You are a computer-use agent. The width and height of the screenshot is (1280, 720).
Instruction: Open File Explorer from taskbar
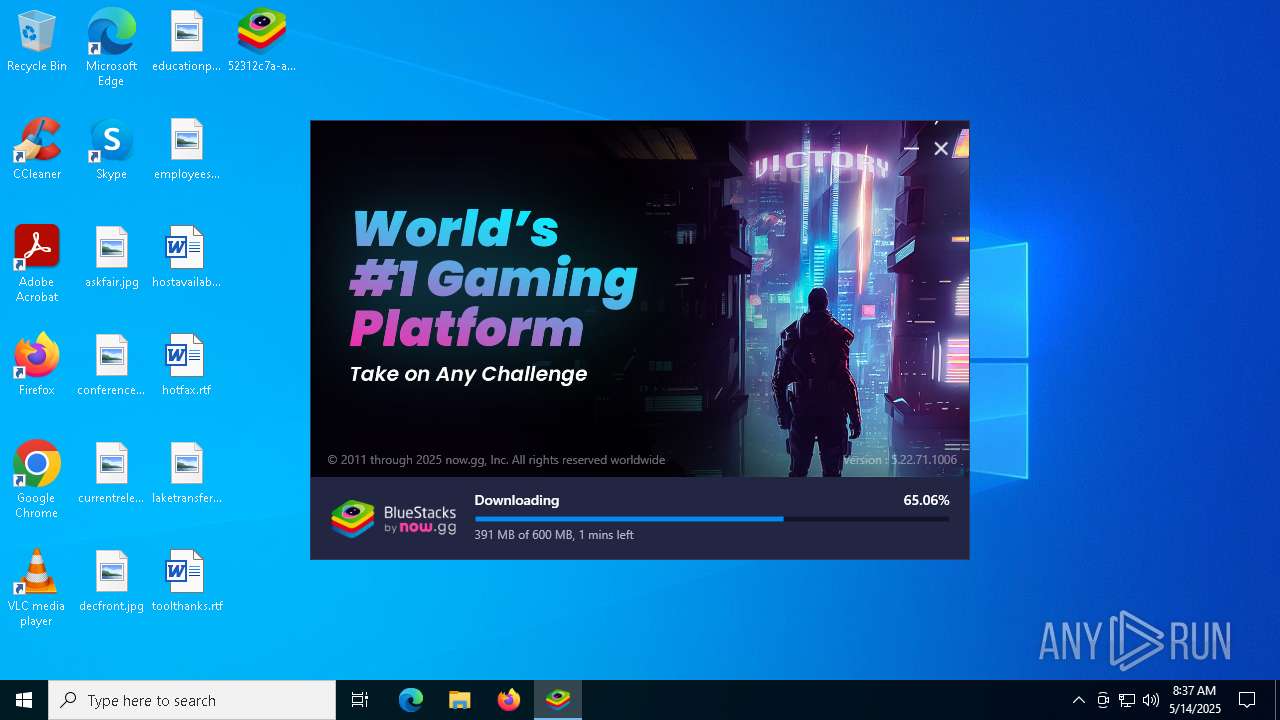[460, 700]
